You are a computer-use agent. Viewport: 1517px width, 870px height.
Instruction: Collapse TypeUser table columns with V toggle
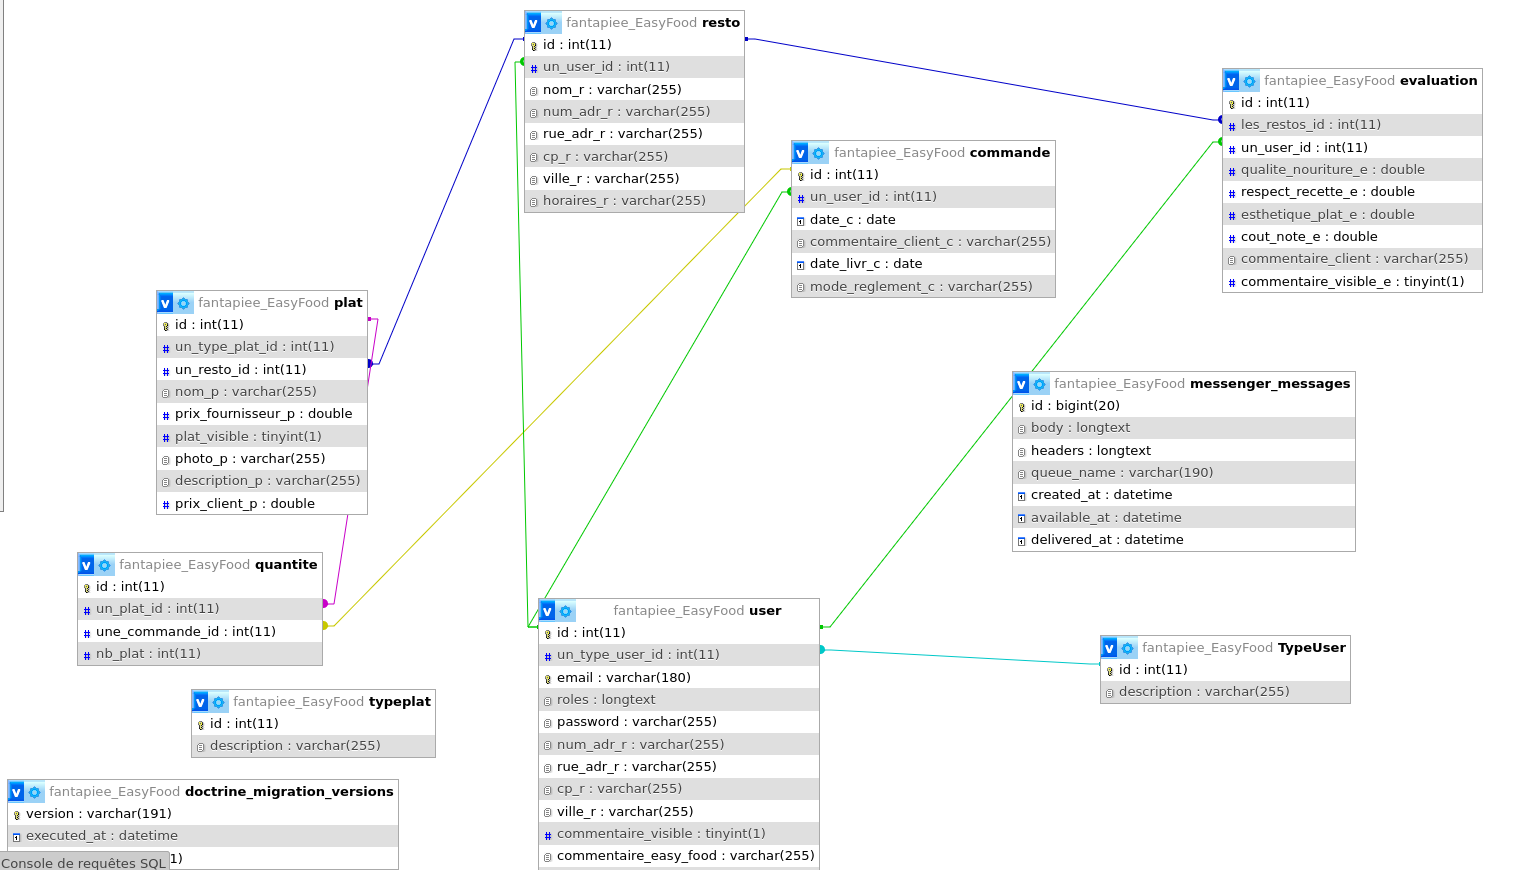[x=1109, y=648]
